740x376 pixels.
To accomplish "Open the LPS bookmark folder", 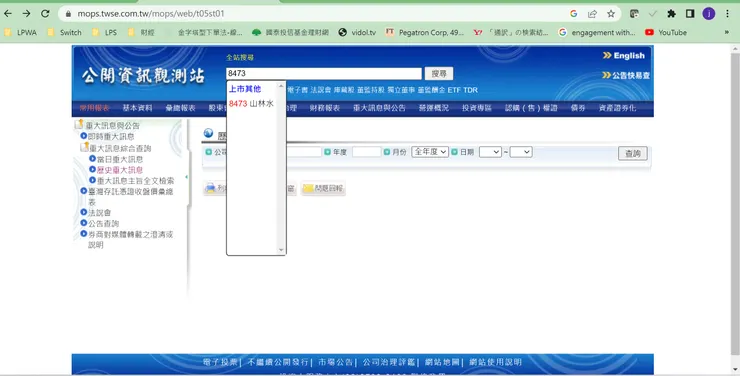I will click(105, 33).
